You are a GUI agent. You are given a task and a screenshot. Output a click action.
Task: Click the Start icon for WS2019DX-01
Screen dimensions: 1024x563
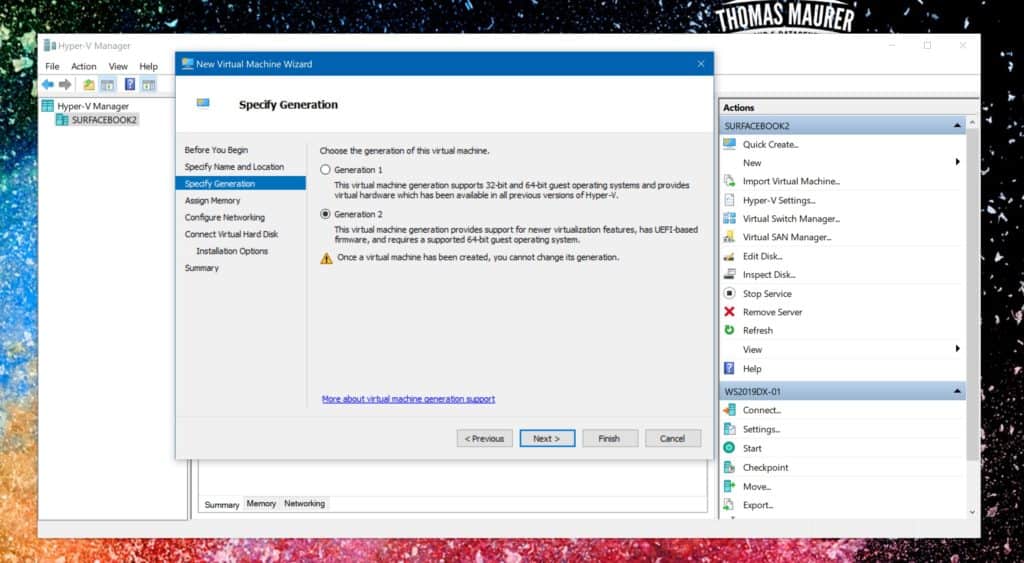click(729, 448)
